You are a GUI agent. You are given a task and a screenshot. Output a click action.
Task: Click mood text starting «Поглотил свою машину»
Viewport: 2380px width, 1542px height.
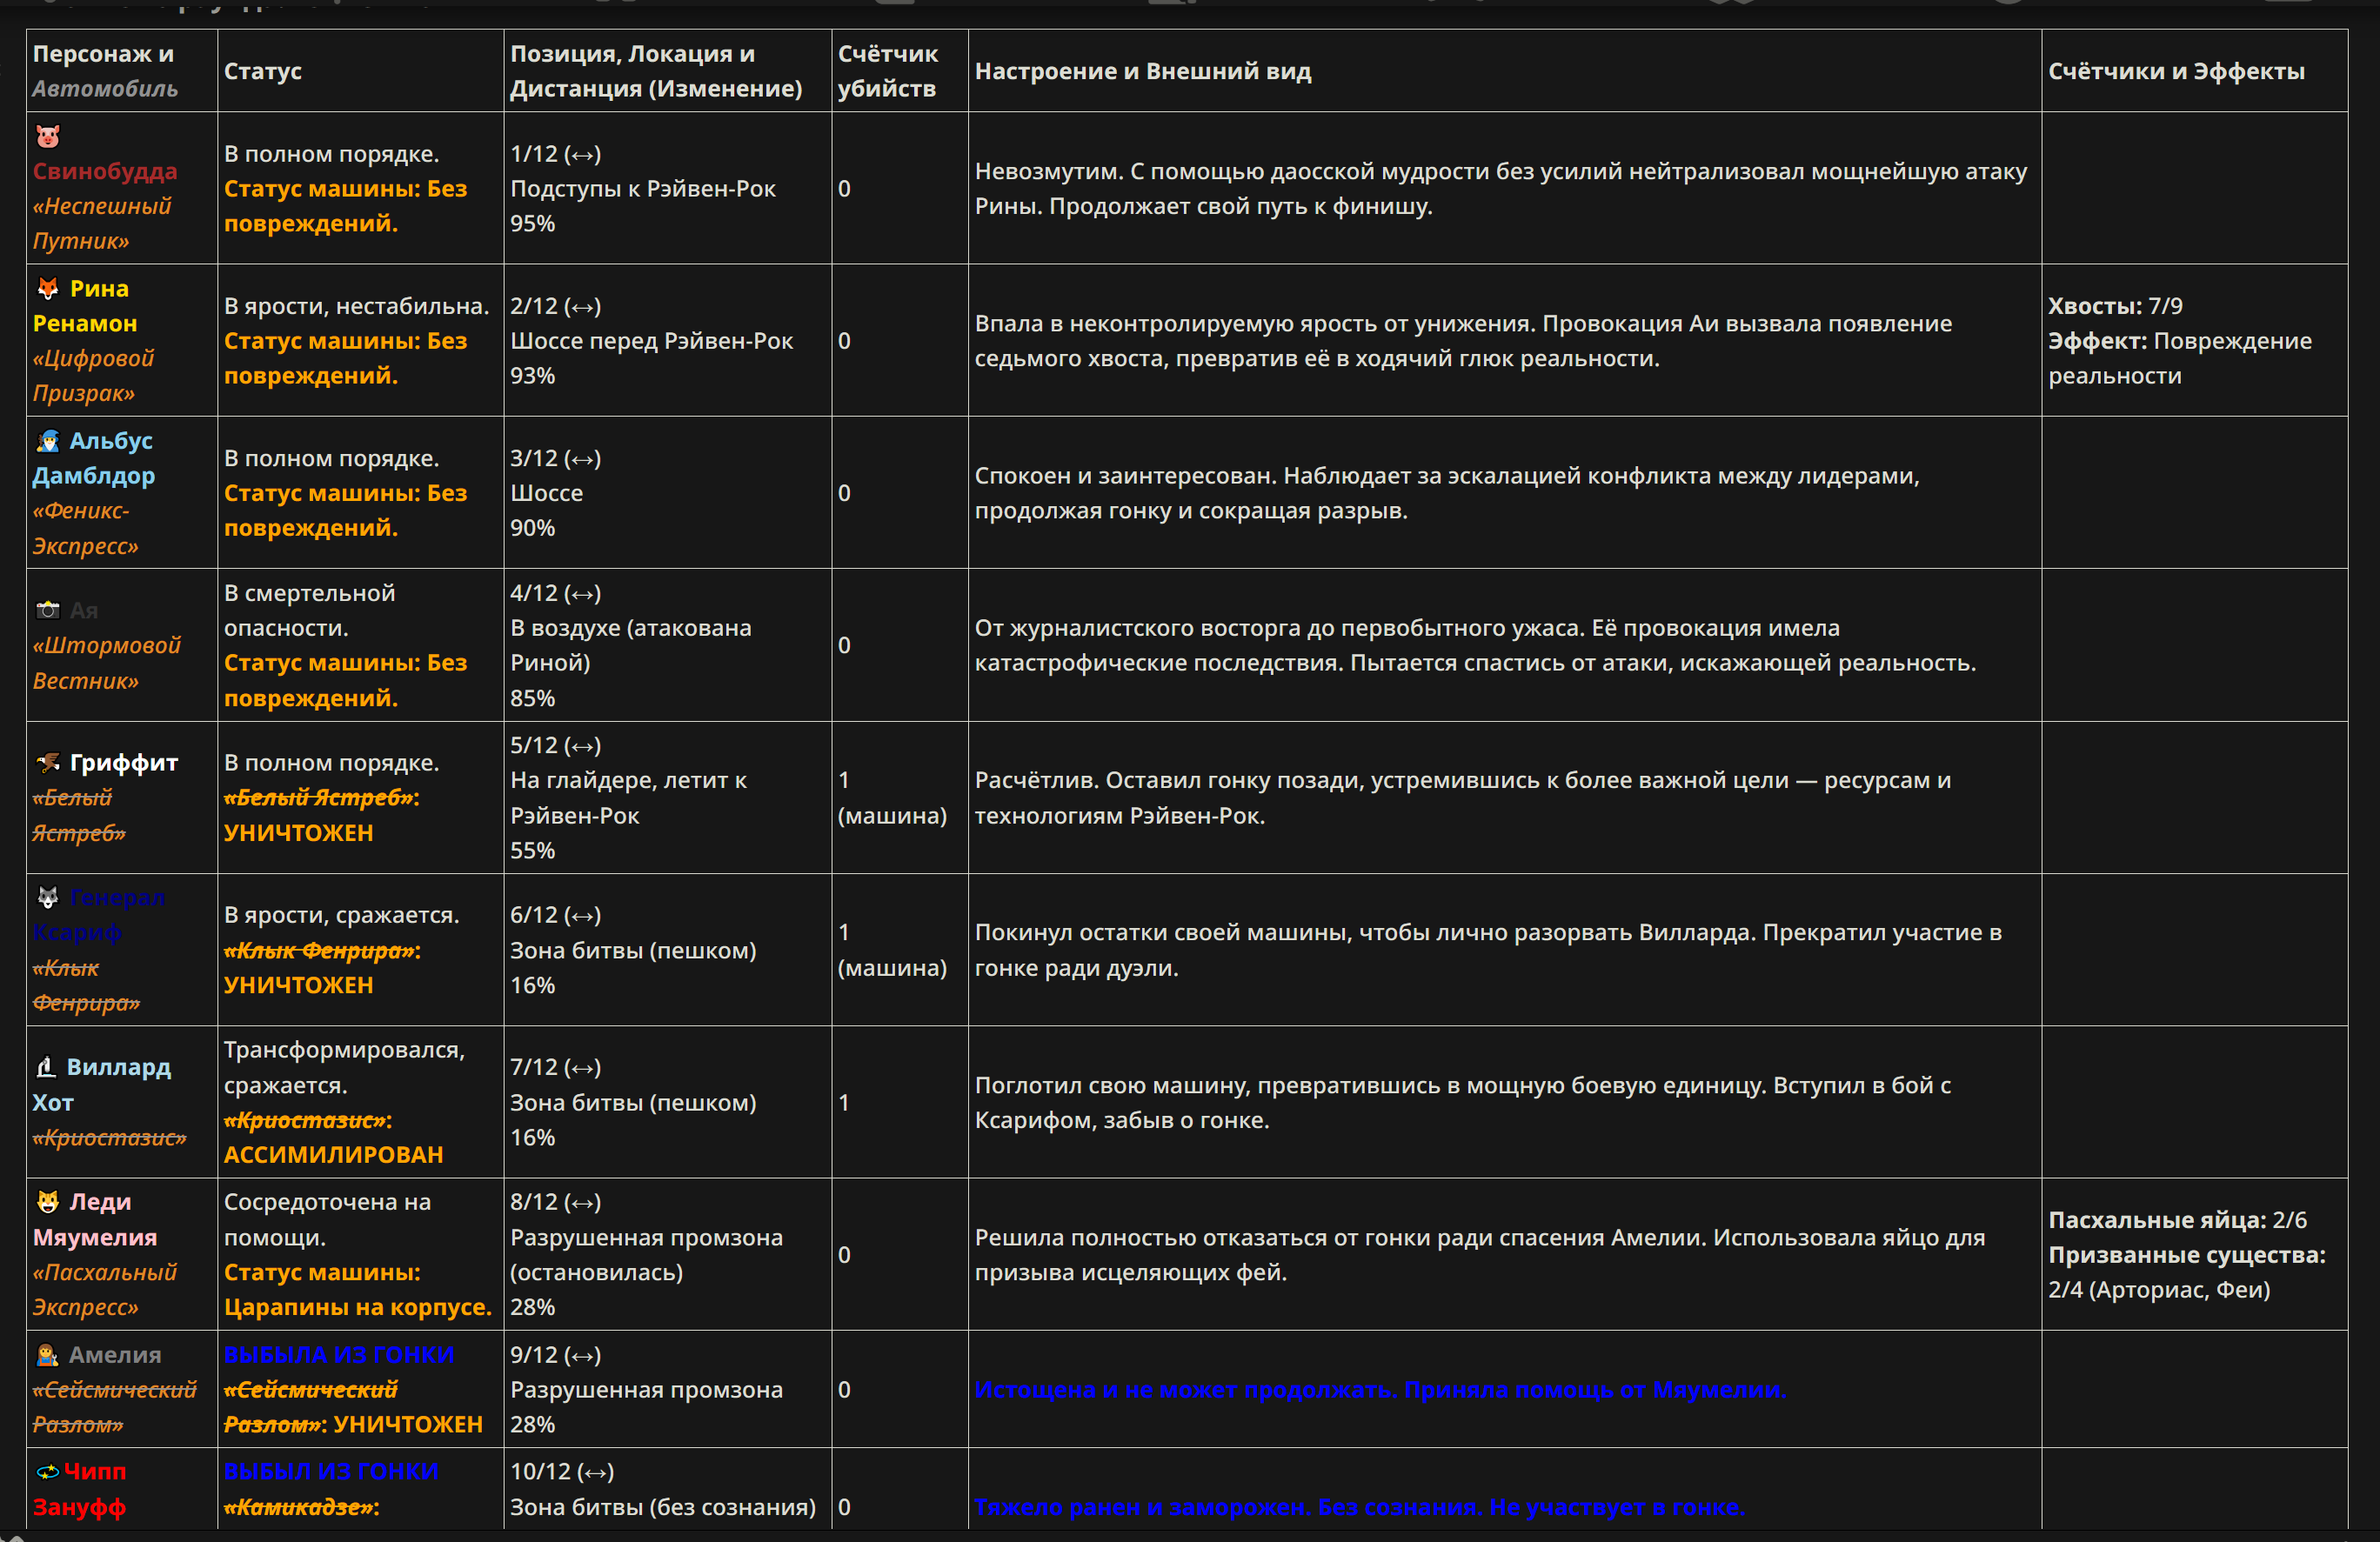1463,1103
